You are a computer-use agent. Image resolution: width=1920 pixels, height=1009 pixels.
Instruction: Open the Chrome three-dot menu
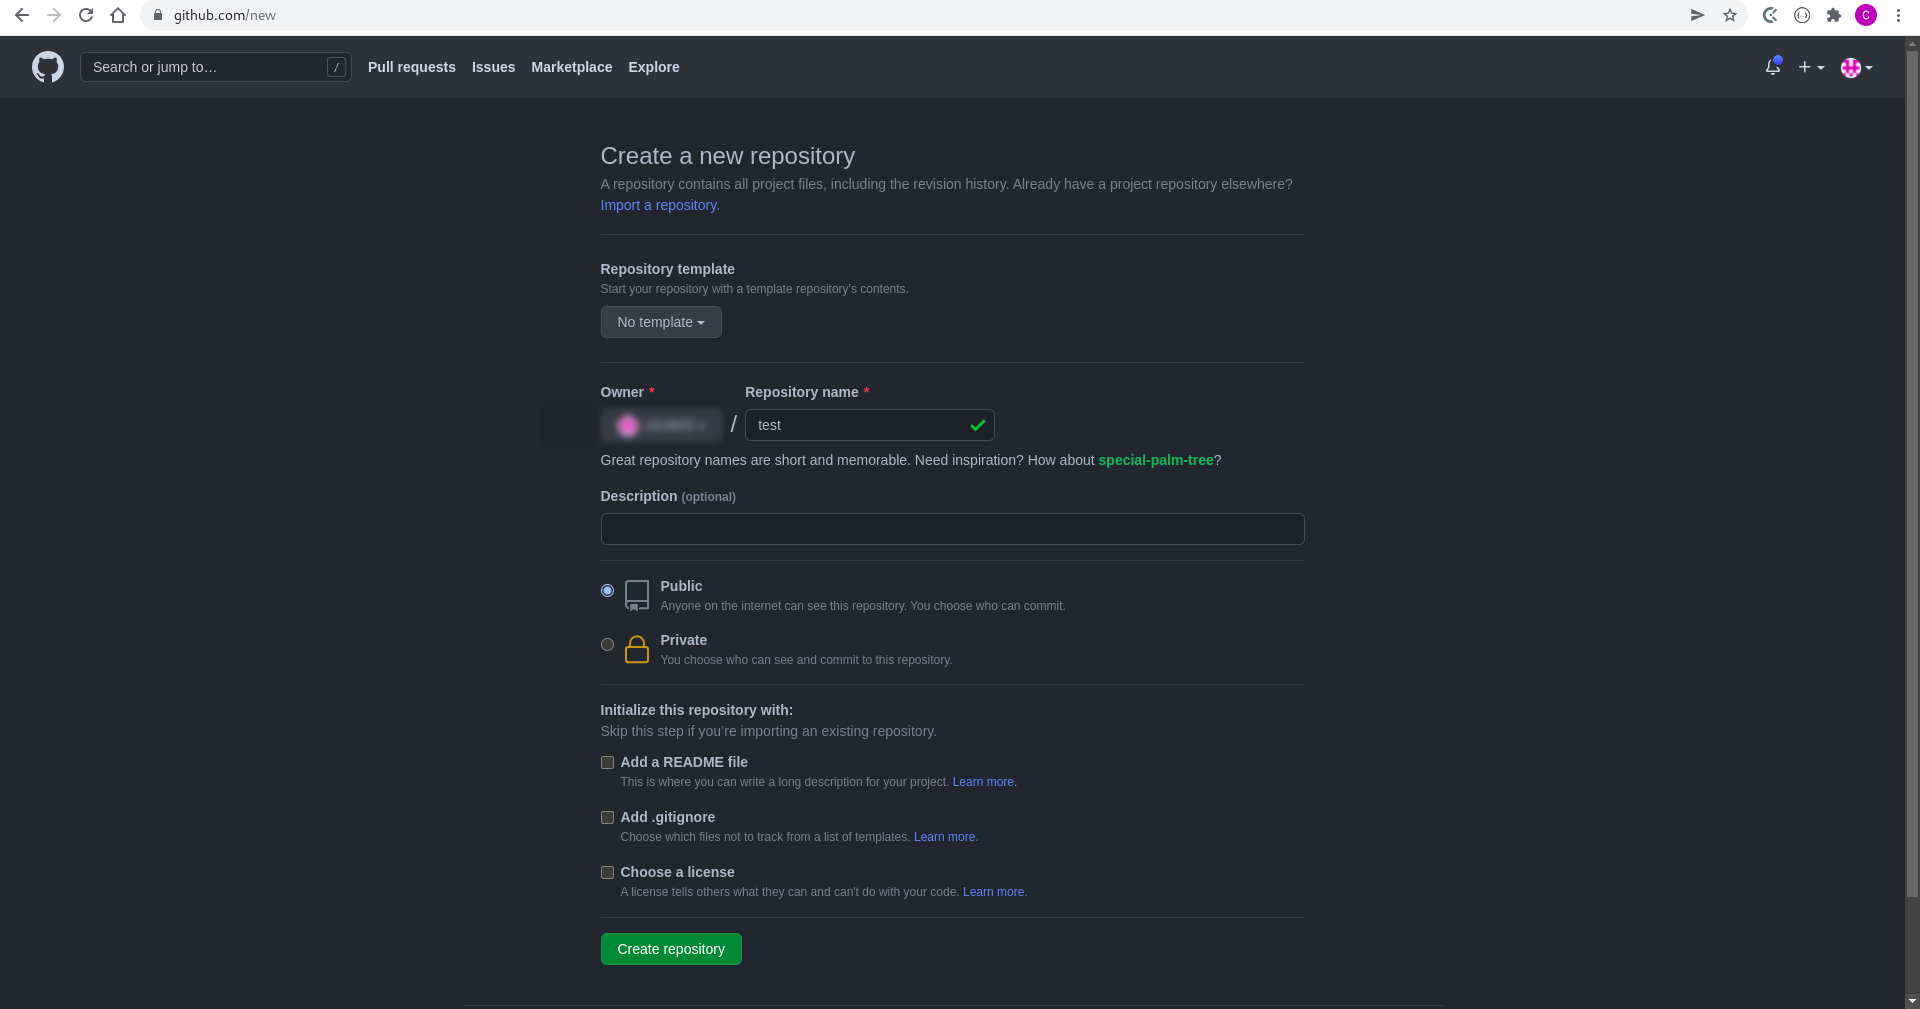1898,15
